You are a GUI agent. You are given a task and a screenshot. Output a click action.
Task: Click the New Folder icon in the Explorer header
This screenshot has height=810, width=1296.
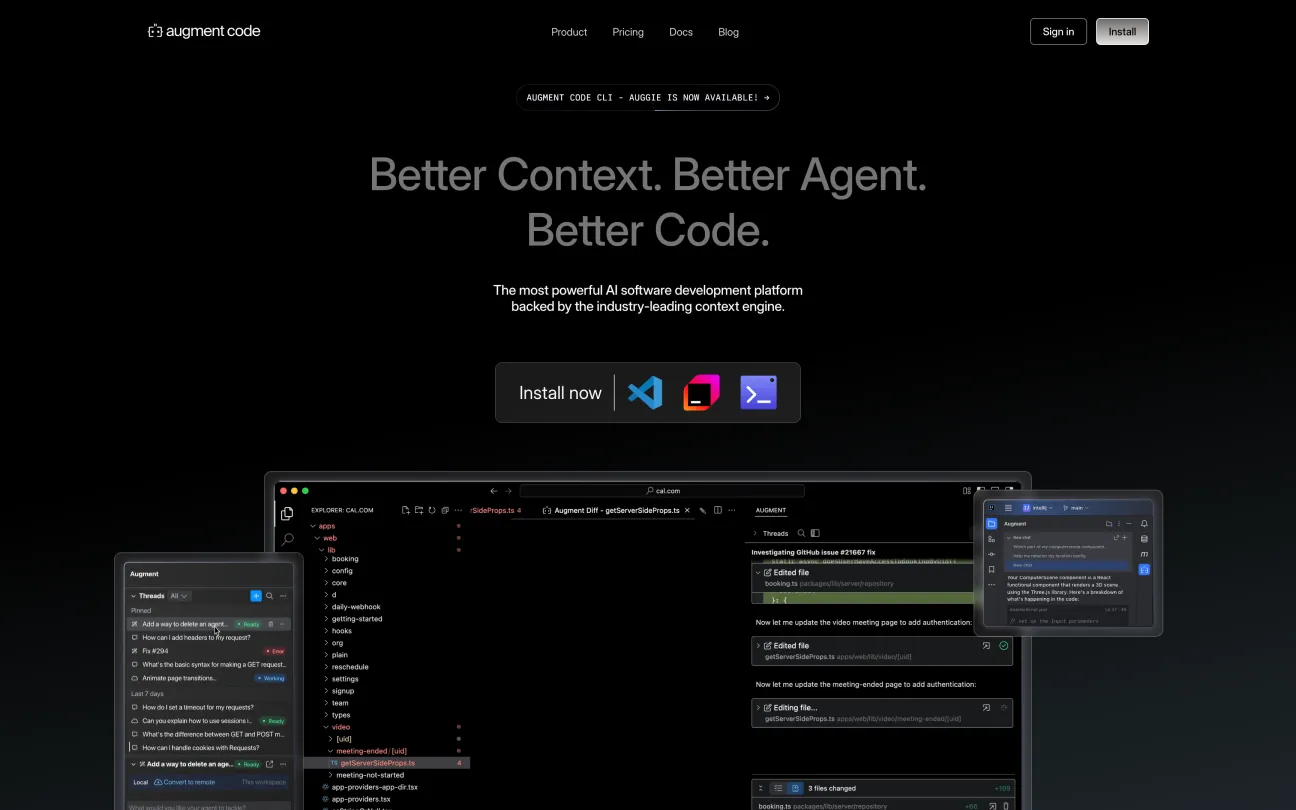click(x=419, y=510)
